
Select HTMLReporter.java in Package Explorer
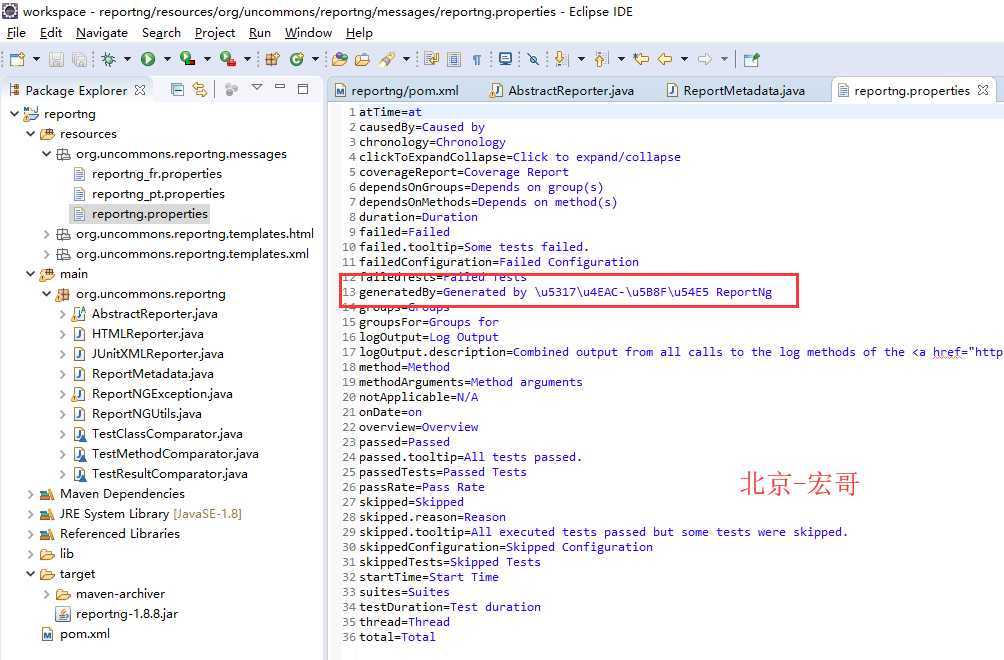pyautogui.click(x=147, y=334)
